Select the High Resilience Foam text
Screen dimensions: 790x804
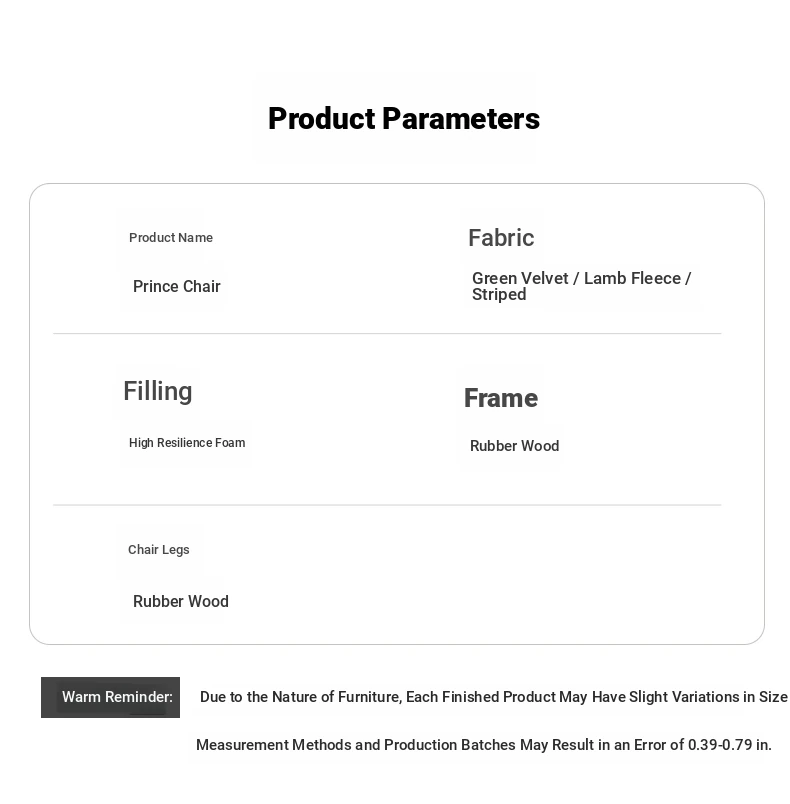pos(187,443)
